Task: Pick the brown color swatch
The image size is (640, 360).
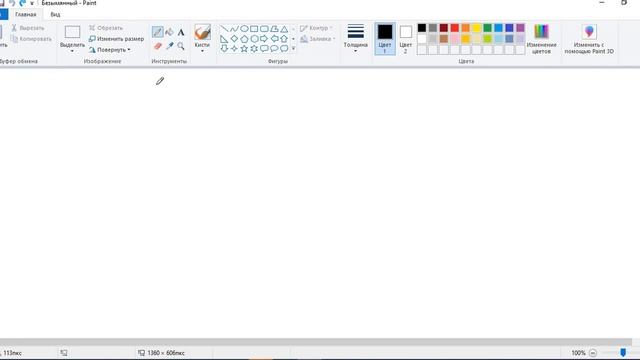Action: [444, 39]
